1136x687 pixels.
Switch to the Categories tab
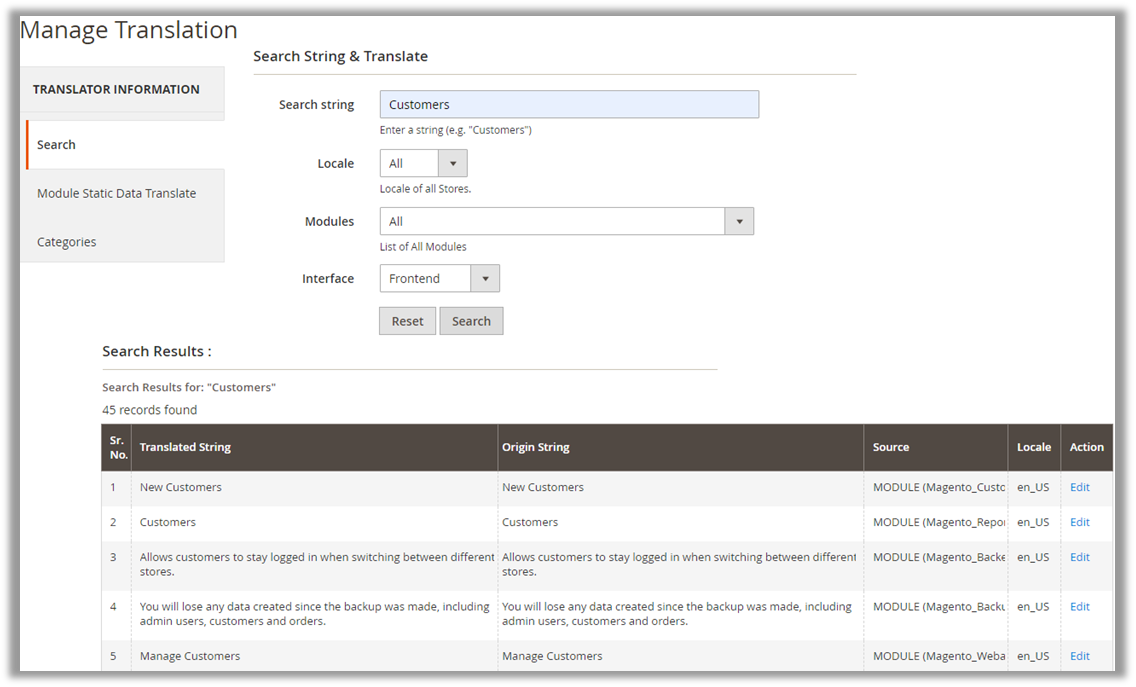pos(67,242)
